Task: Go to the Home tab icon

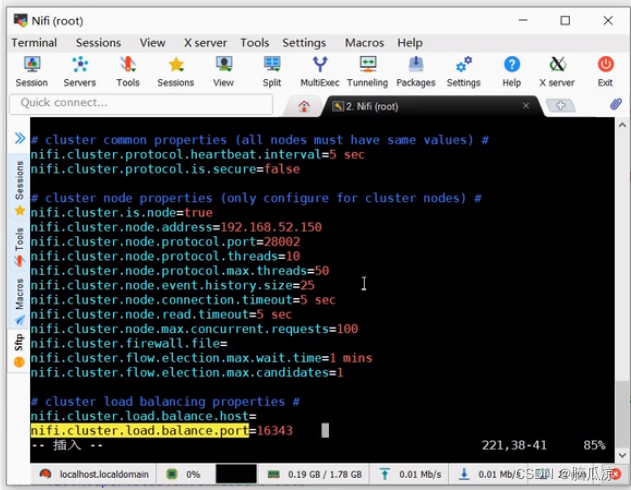Action: click(x=304, y=106)
